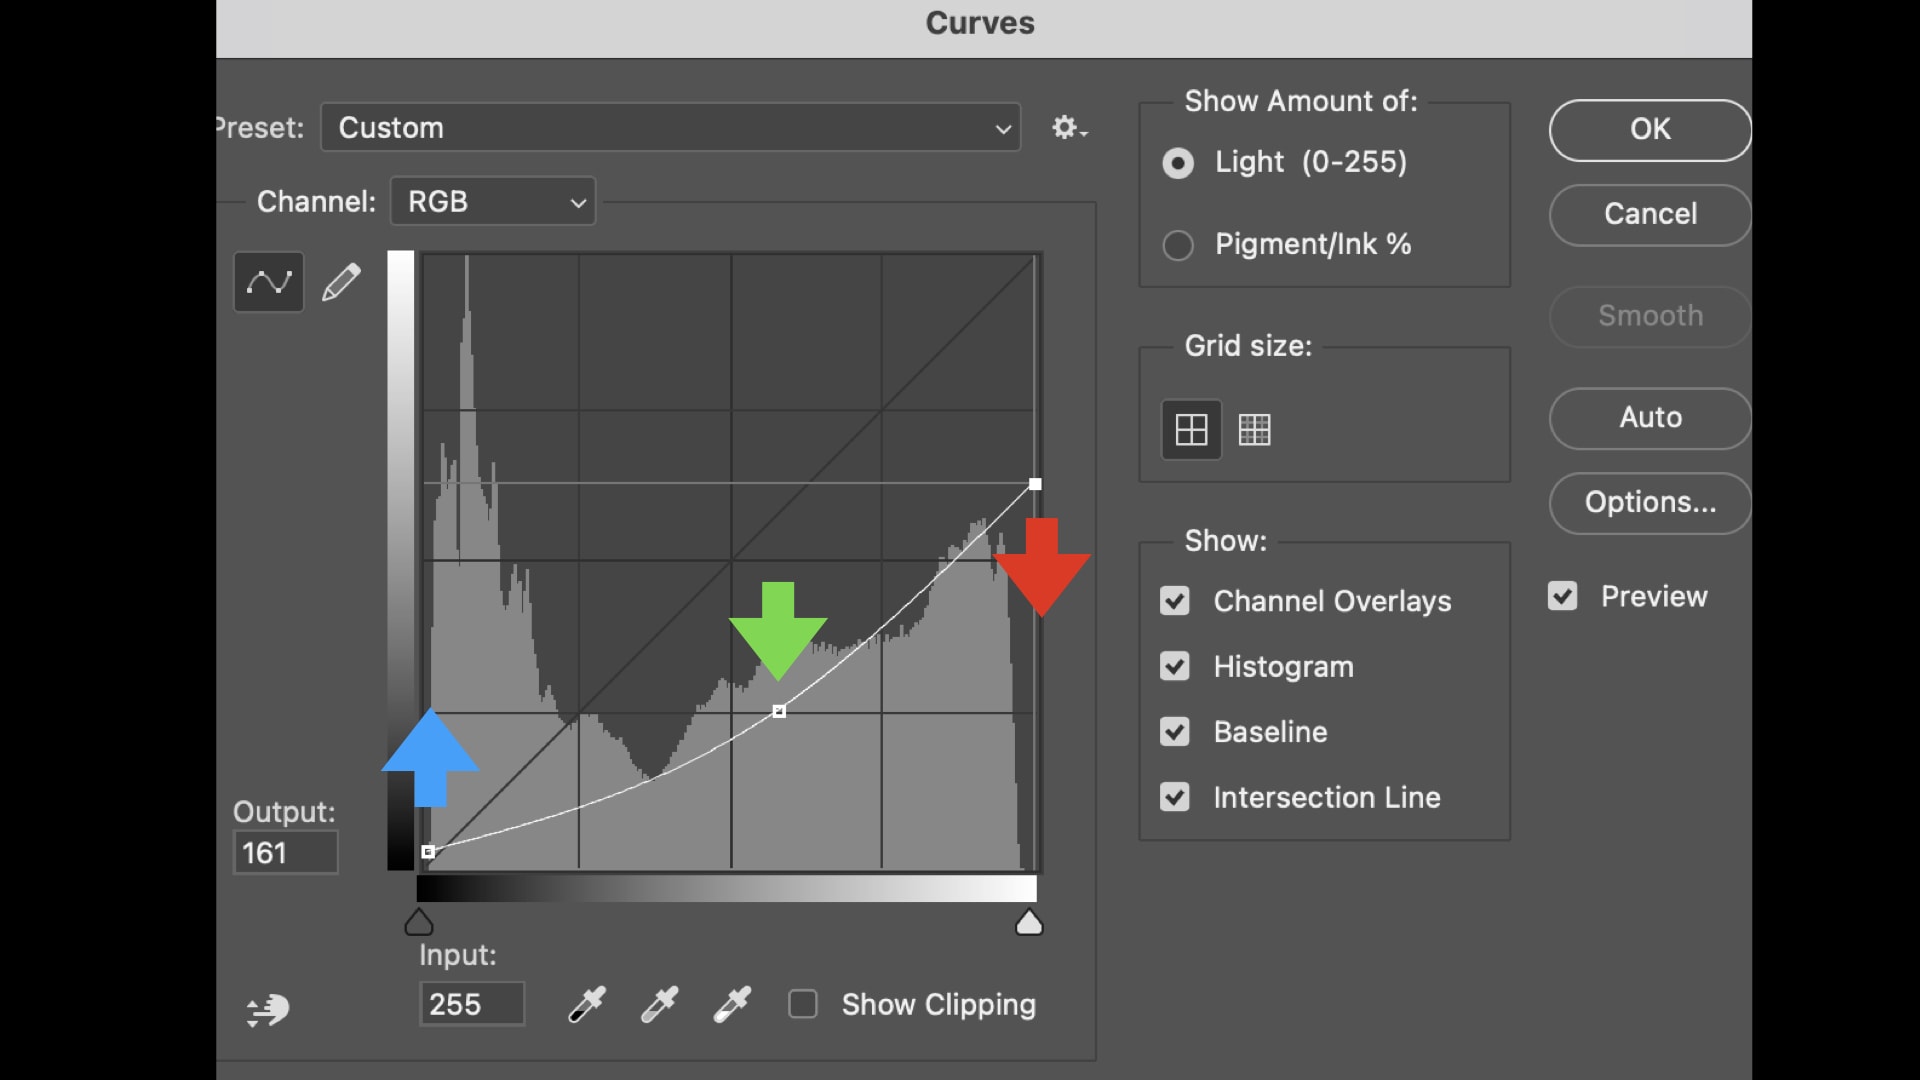Enable Show Clipping
This screenshot has height=1080, width=1920.
tap(803, 1004)
